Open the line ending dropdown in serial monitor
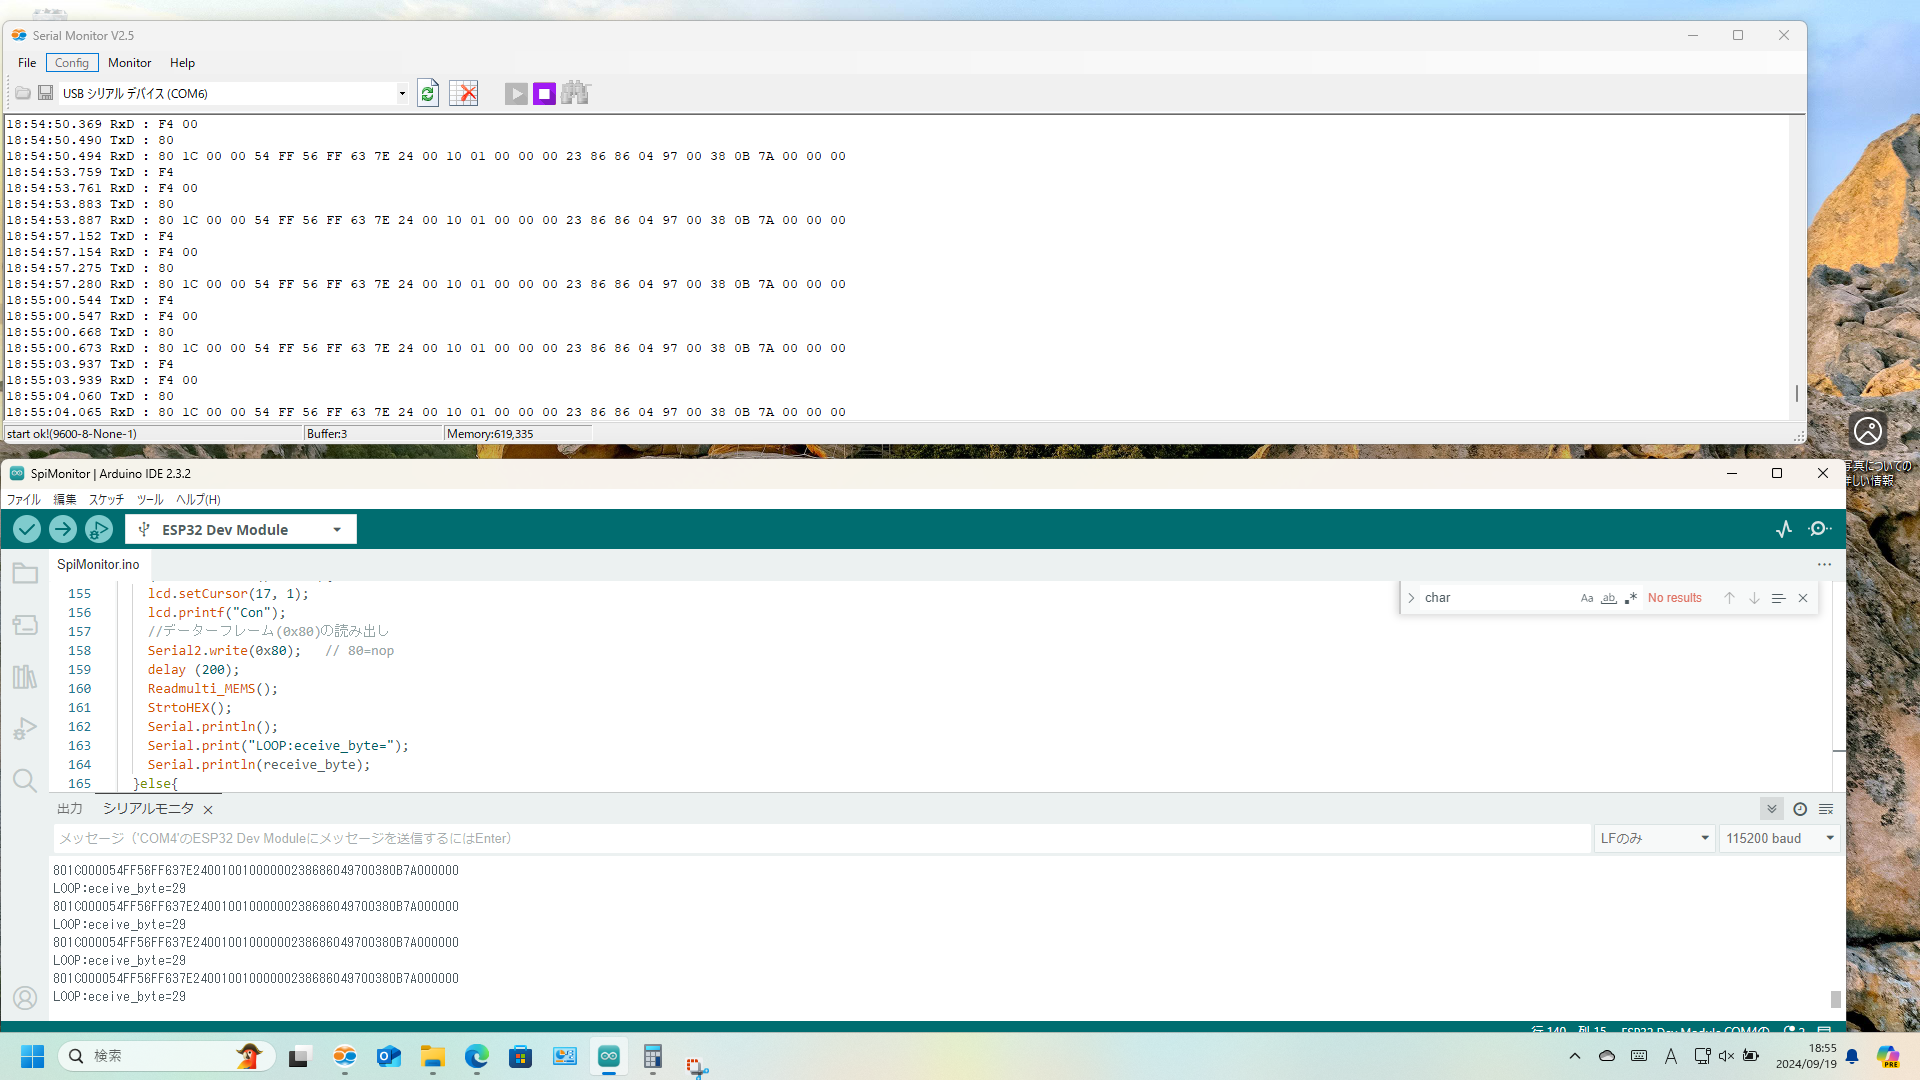Screen dimensions: 1920x1080 (x=1655, y=838)
